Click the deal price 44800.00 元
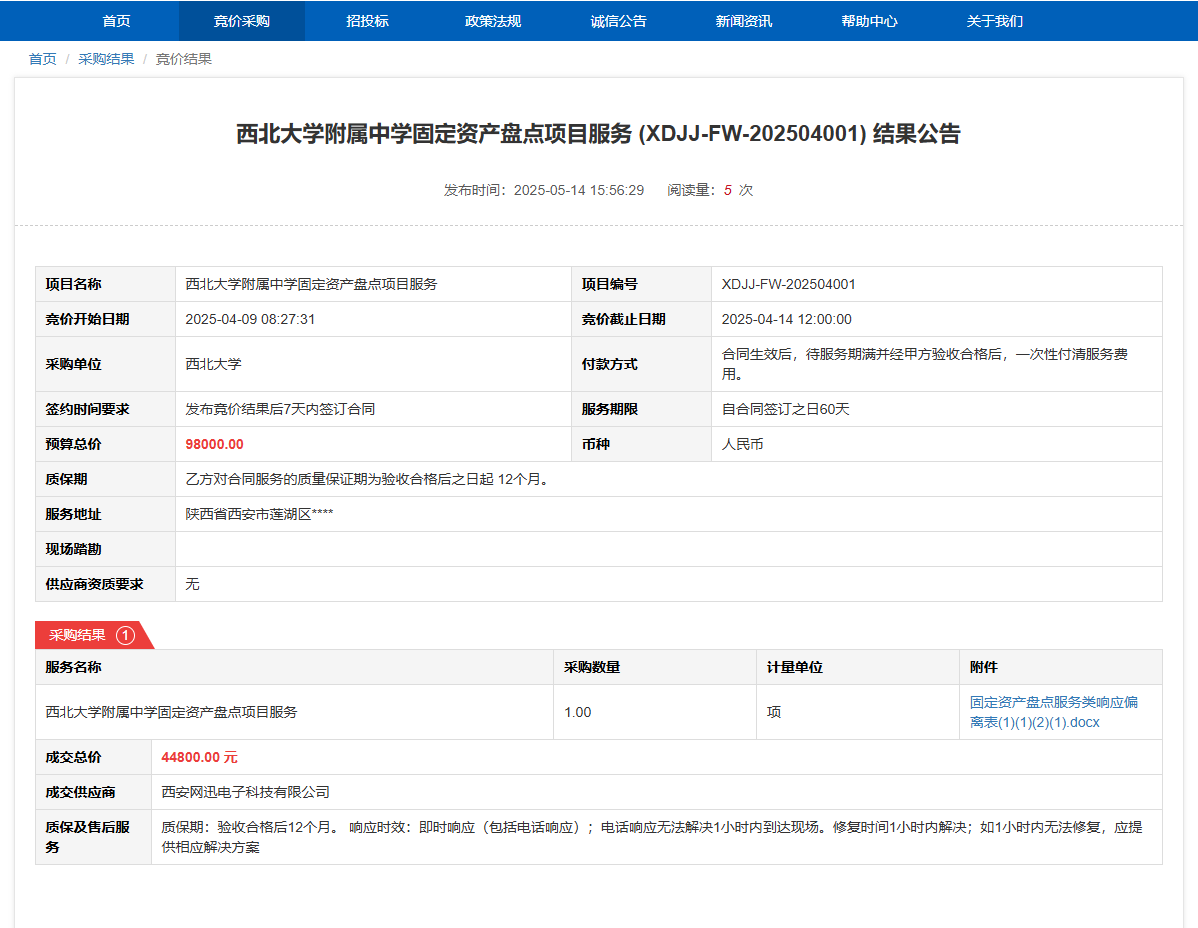 click(199, 757)
